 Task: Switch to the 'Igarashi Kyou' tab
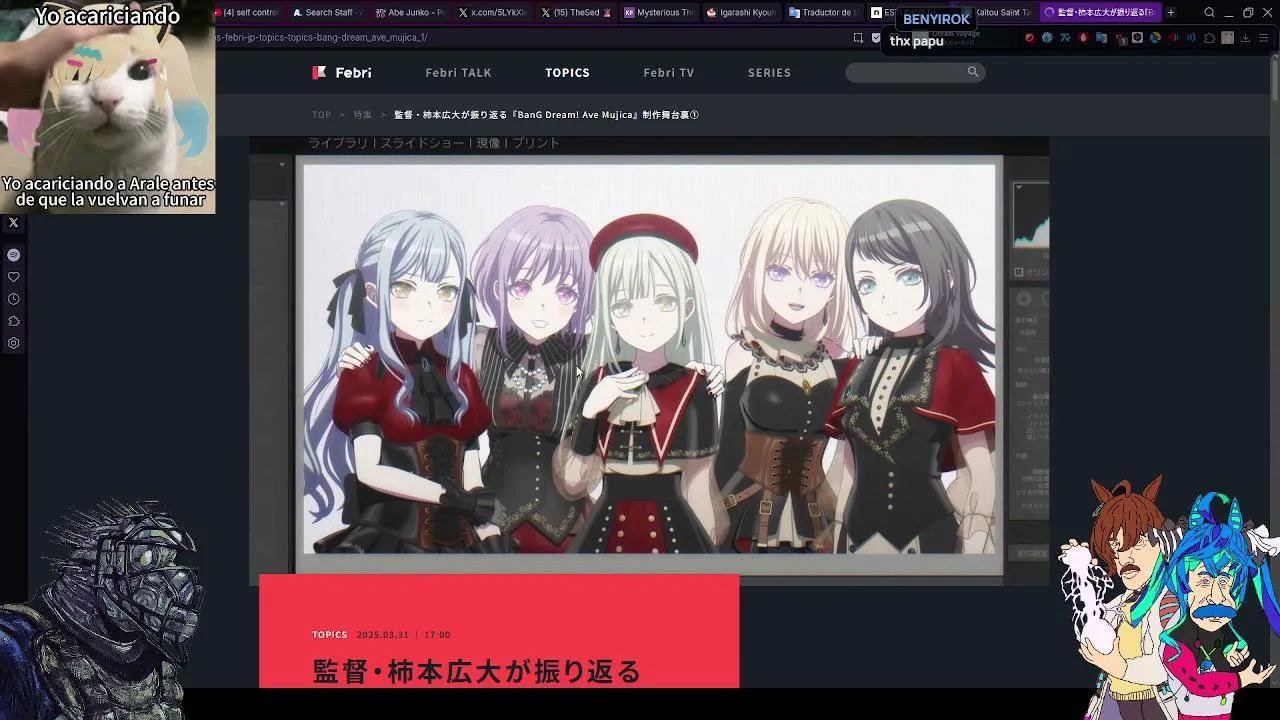[x=741, y=13]
